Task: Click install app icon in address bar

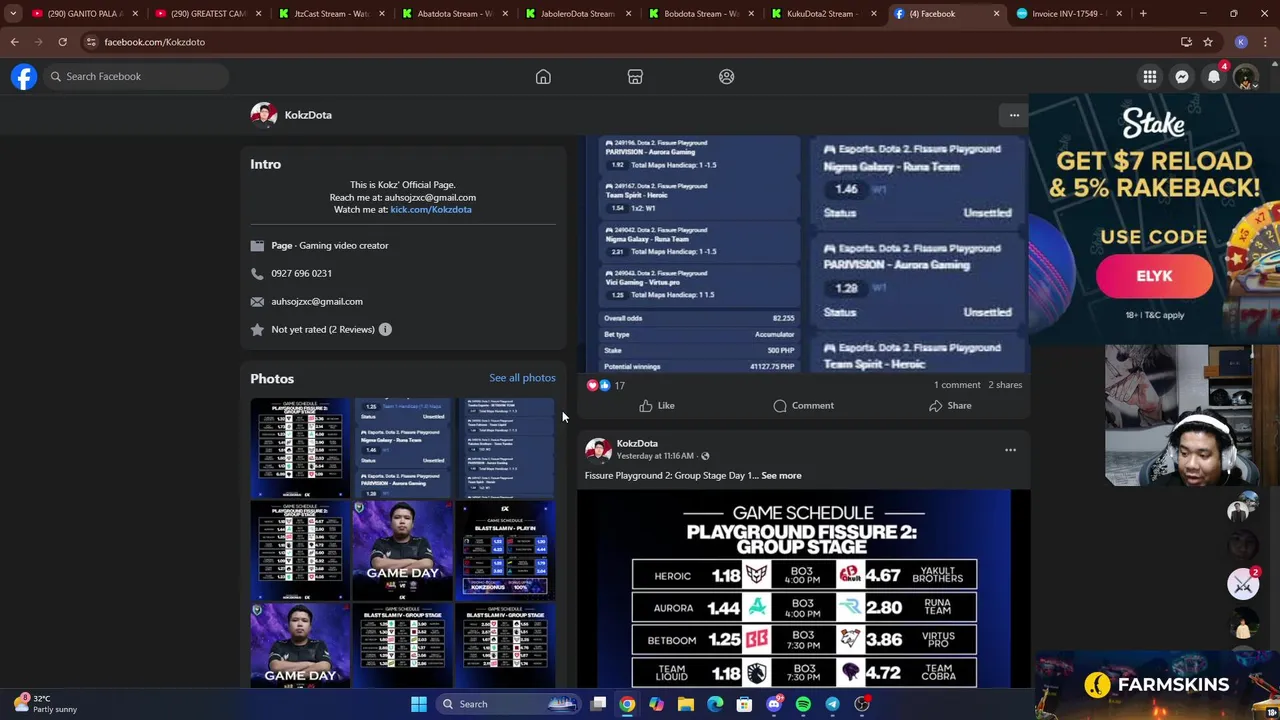Action: pos(1186,42)
